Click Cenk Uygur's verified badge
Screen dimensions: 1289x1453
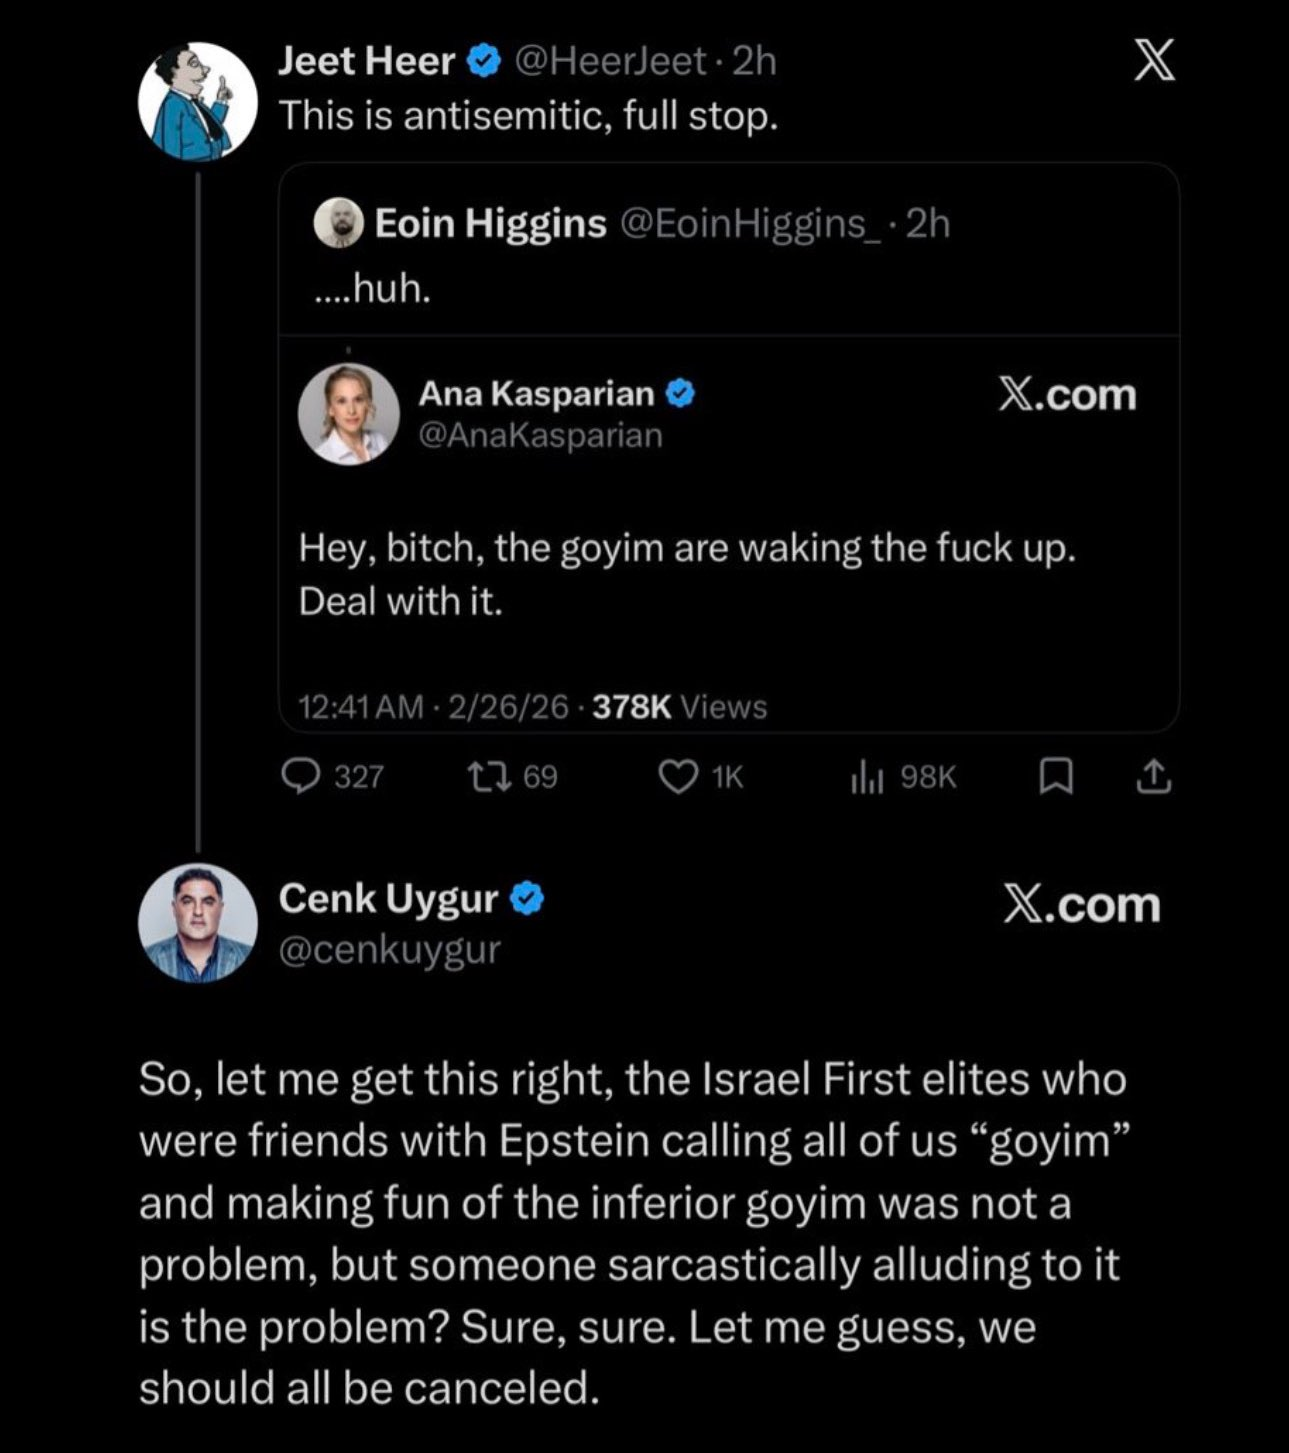click(x=528, y=899)
